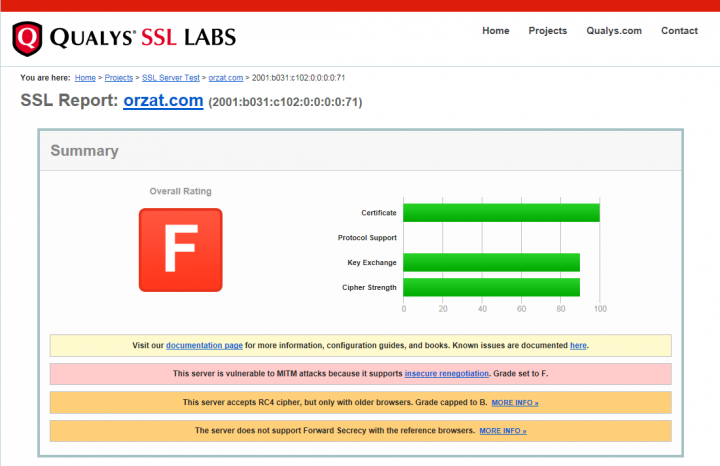Click the Key Exchange score bar
The image size is (720, 466).
pos(491,262)
